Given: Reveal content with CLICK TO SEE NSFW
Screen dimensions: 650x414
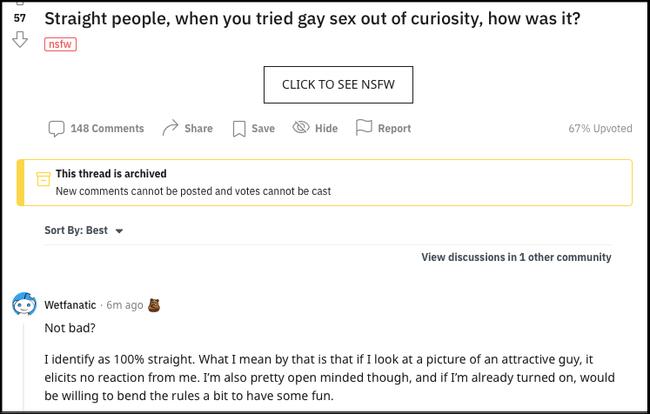Looking at the screenshot, I should pos(338,85).
